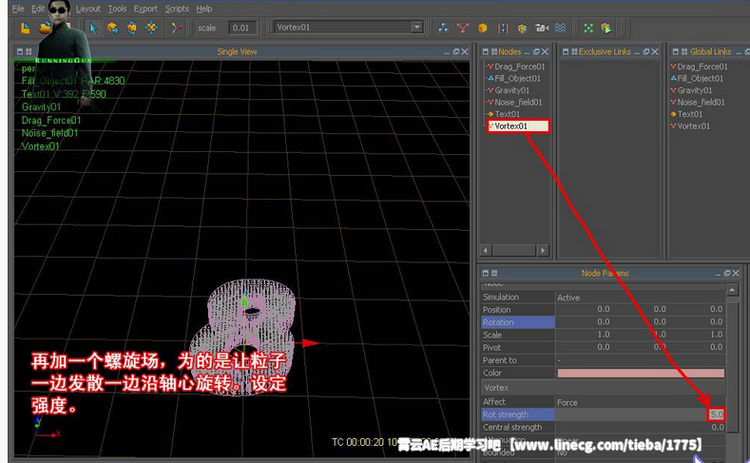Open the Vortex01 node selector dropdown
This screenshot has width=750, height=463.
point(417,27)
